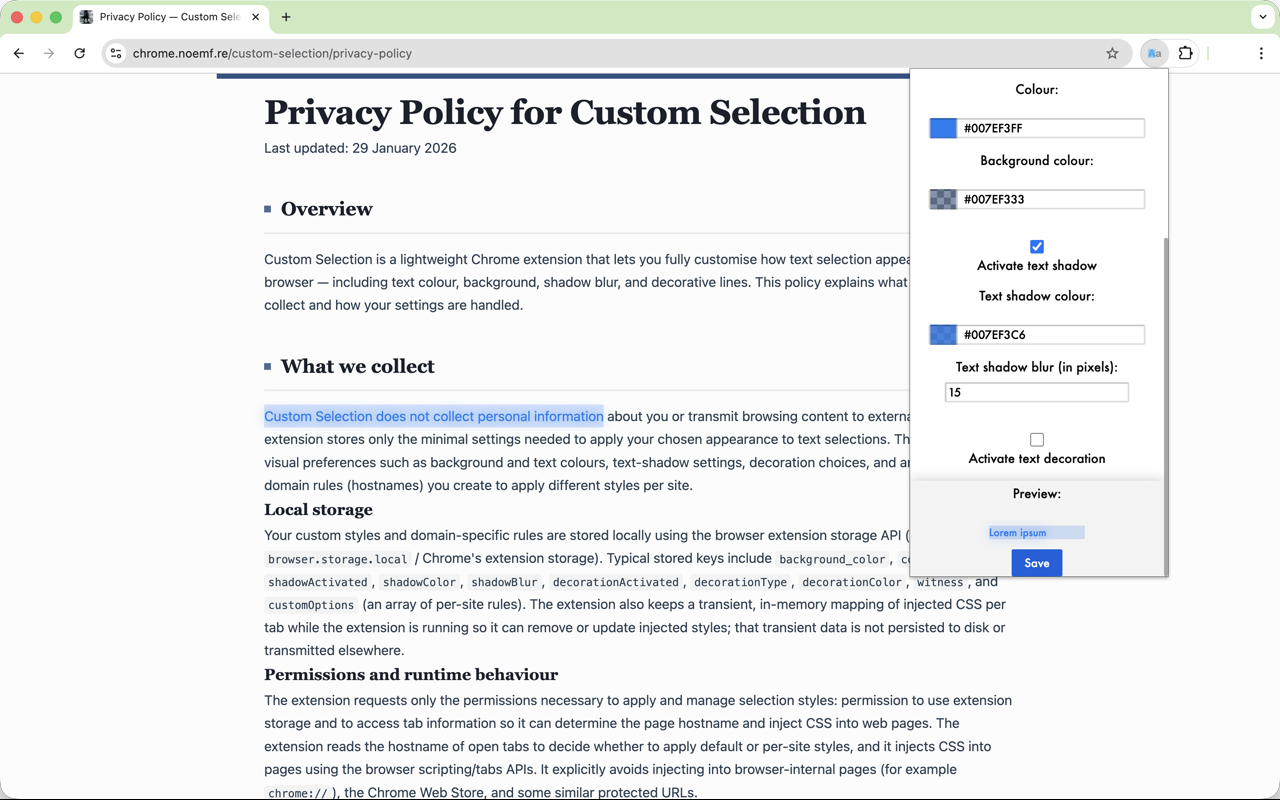Edit the Text shadow colour field #007EF3C6

tap(1051, 334)
